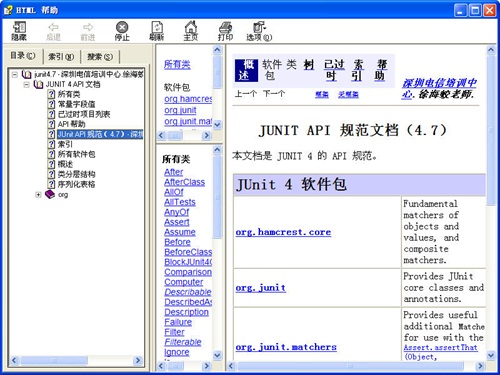500x375 pixels.
Task: Click the help page icon beside 所有类 in tree
Action: (51, 94)
